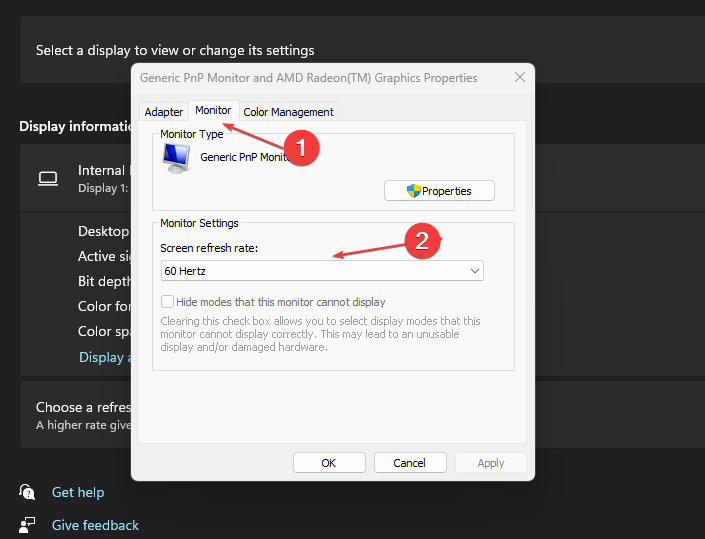Click the 'Display informati' heading in Settings
The image size is (705, 539).
(75, 126)
